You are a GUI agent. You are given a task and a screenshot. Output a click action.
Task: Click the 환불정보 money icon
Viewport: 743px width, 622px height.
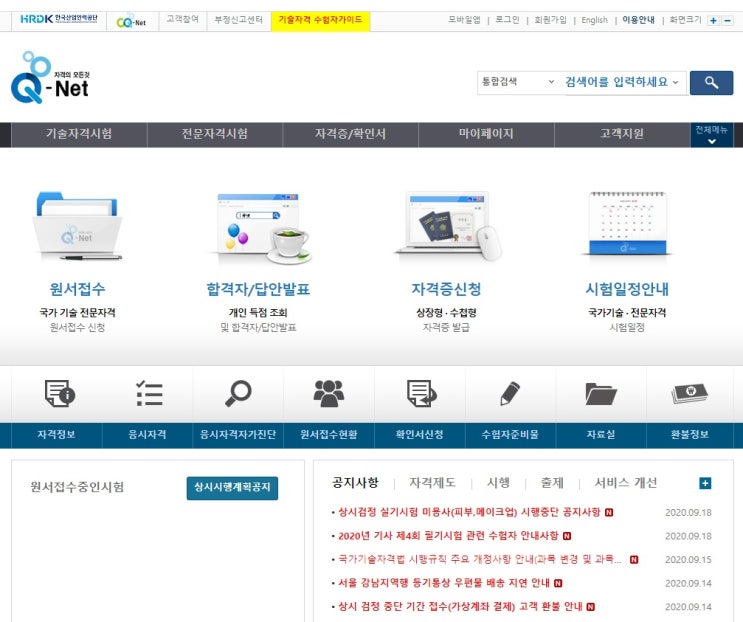[x=690, y=393]
